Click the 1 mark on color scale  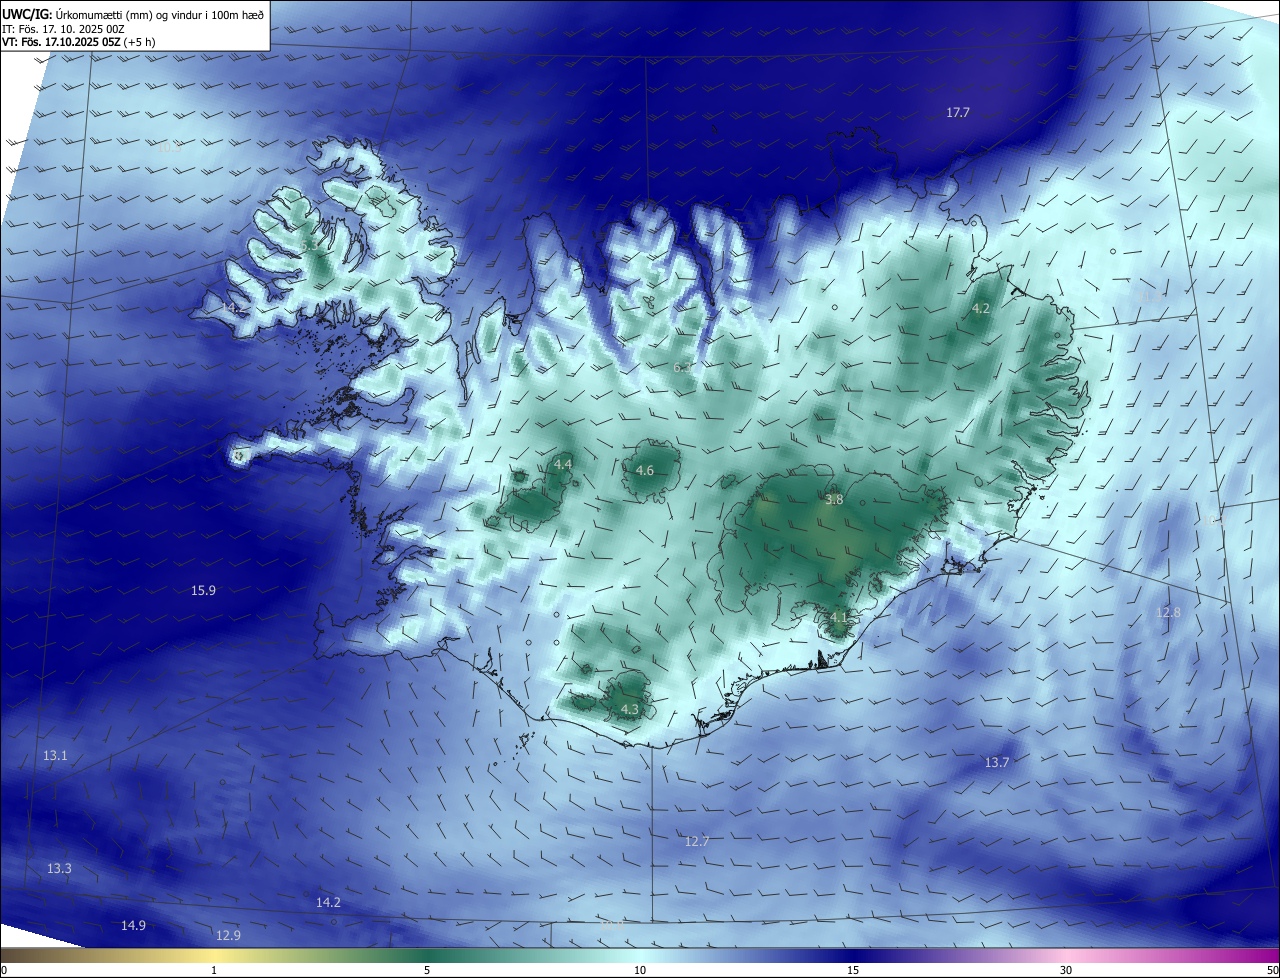pyautogui.click(x=214, y=970)
